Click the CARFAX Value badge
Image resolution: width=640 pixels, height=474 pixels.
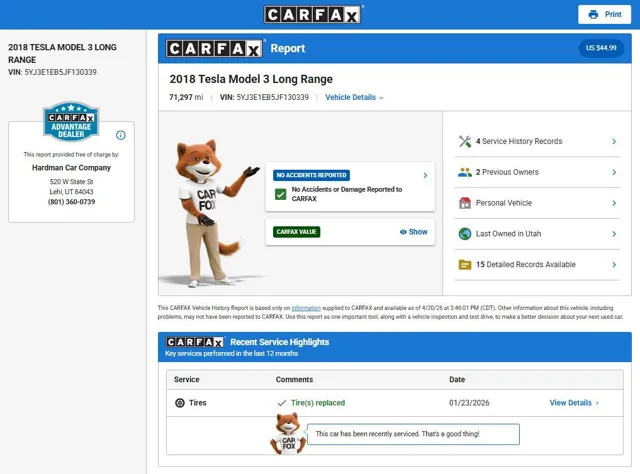(x=296, y=232)
